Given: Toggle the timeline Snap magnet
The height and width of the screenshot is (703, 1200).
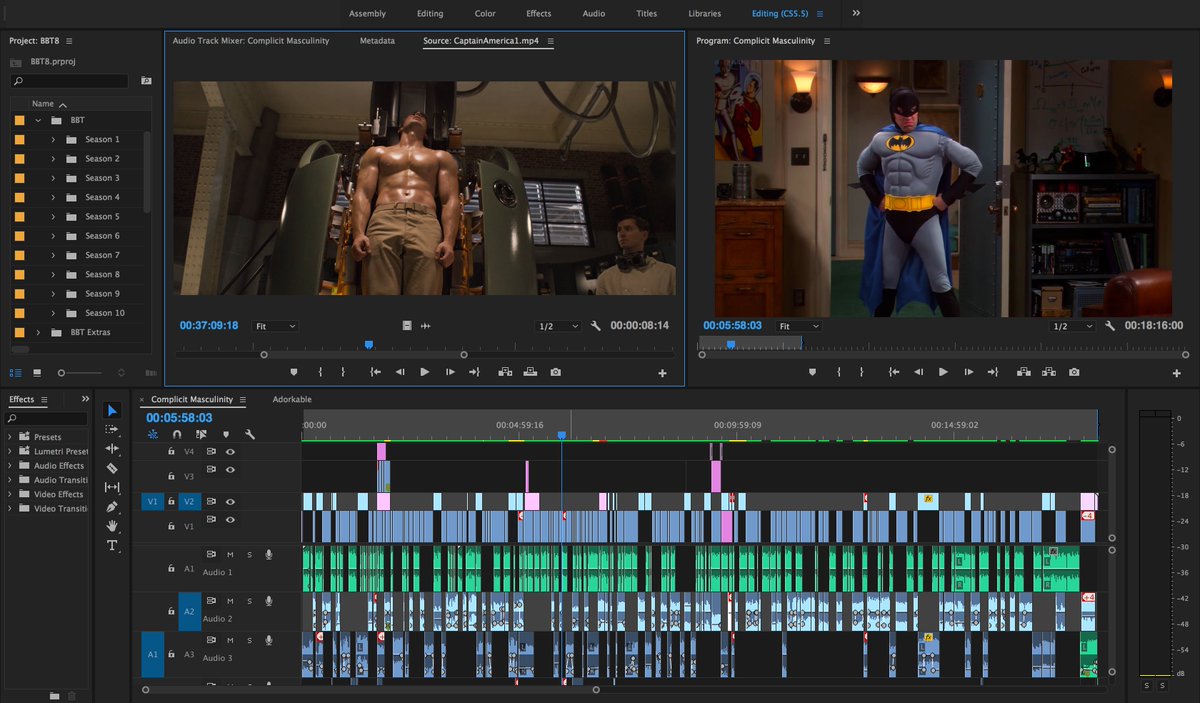Looking at the screenshot, I should point(177,435).
